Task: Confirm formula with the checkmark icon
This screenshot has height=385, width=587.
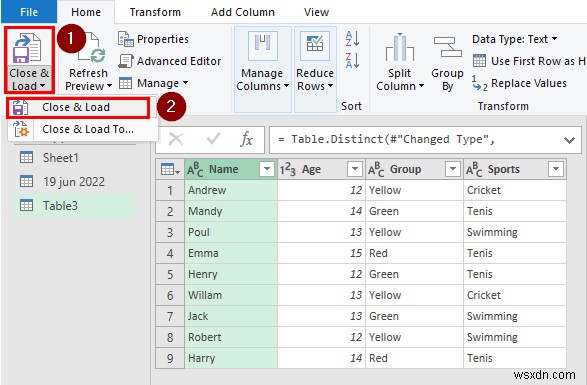Action: 213,140
